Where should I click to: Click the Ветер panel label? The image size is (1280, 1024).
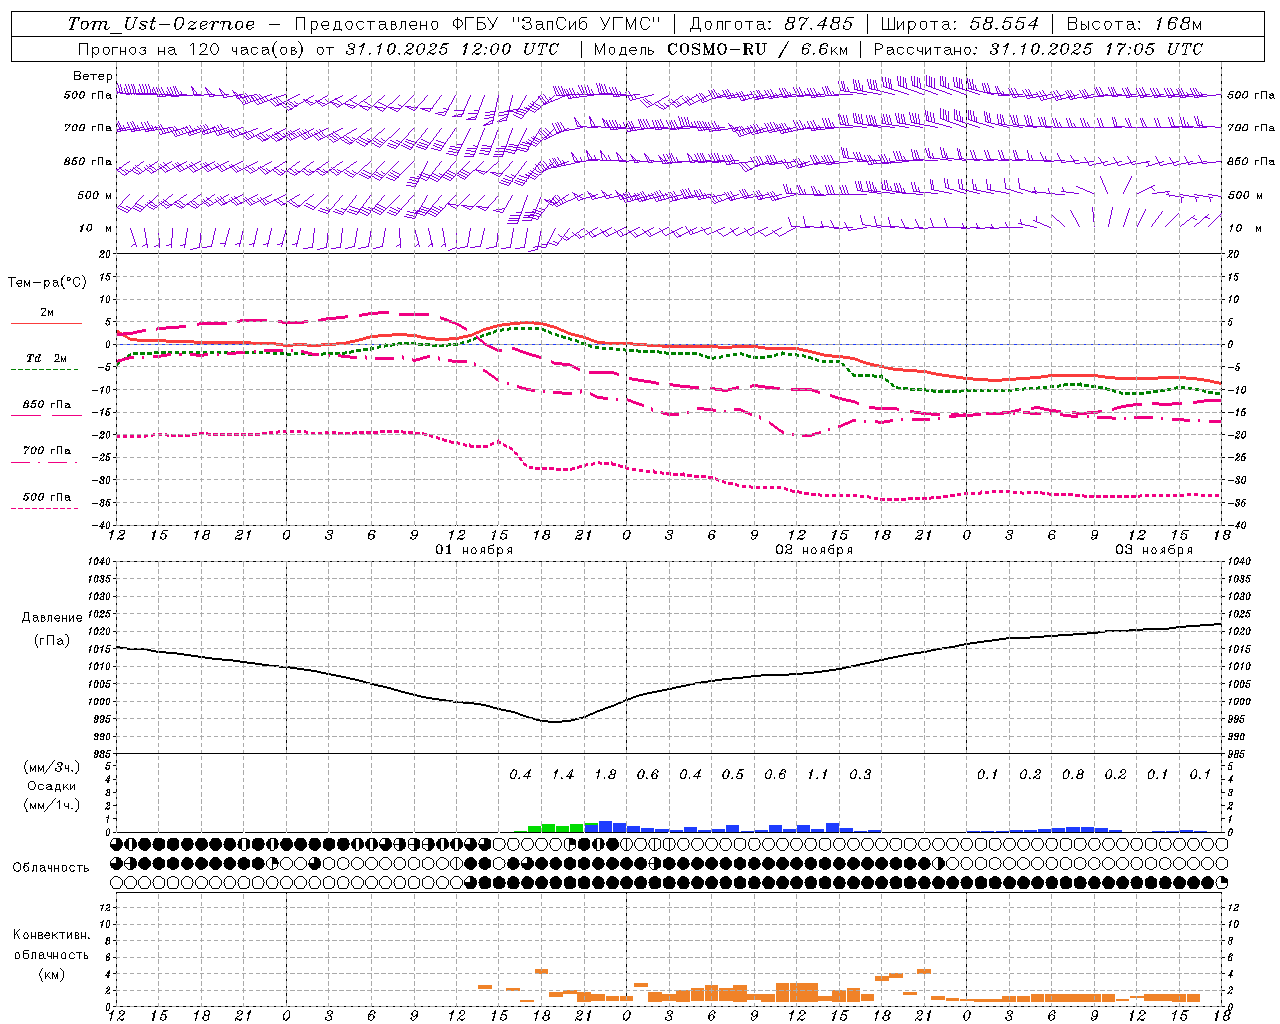92,76
